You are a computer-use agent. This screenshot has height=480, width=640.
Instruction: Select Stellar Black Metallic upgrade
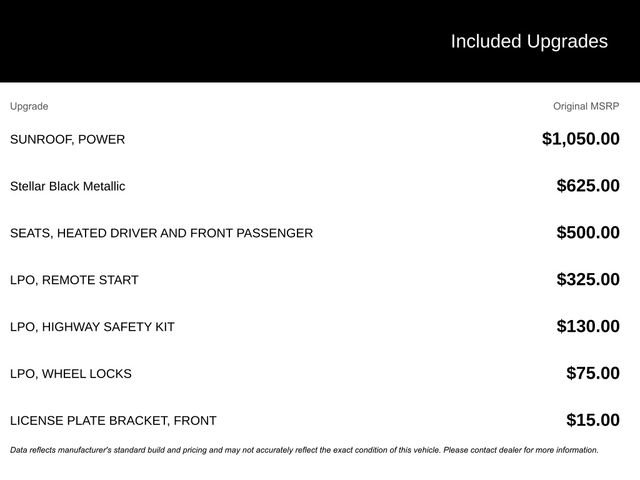tap(67, 186)
